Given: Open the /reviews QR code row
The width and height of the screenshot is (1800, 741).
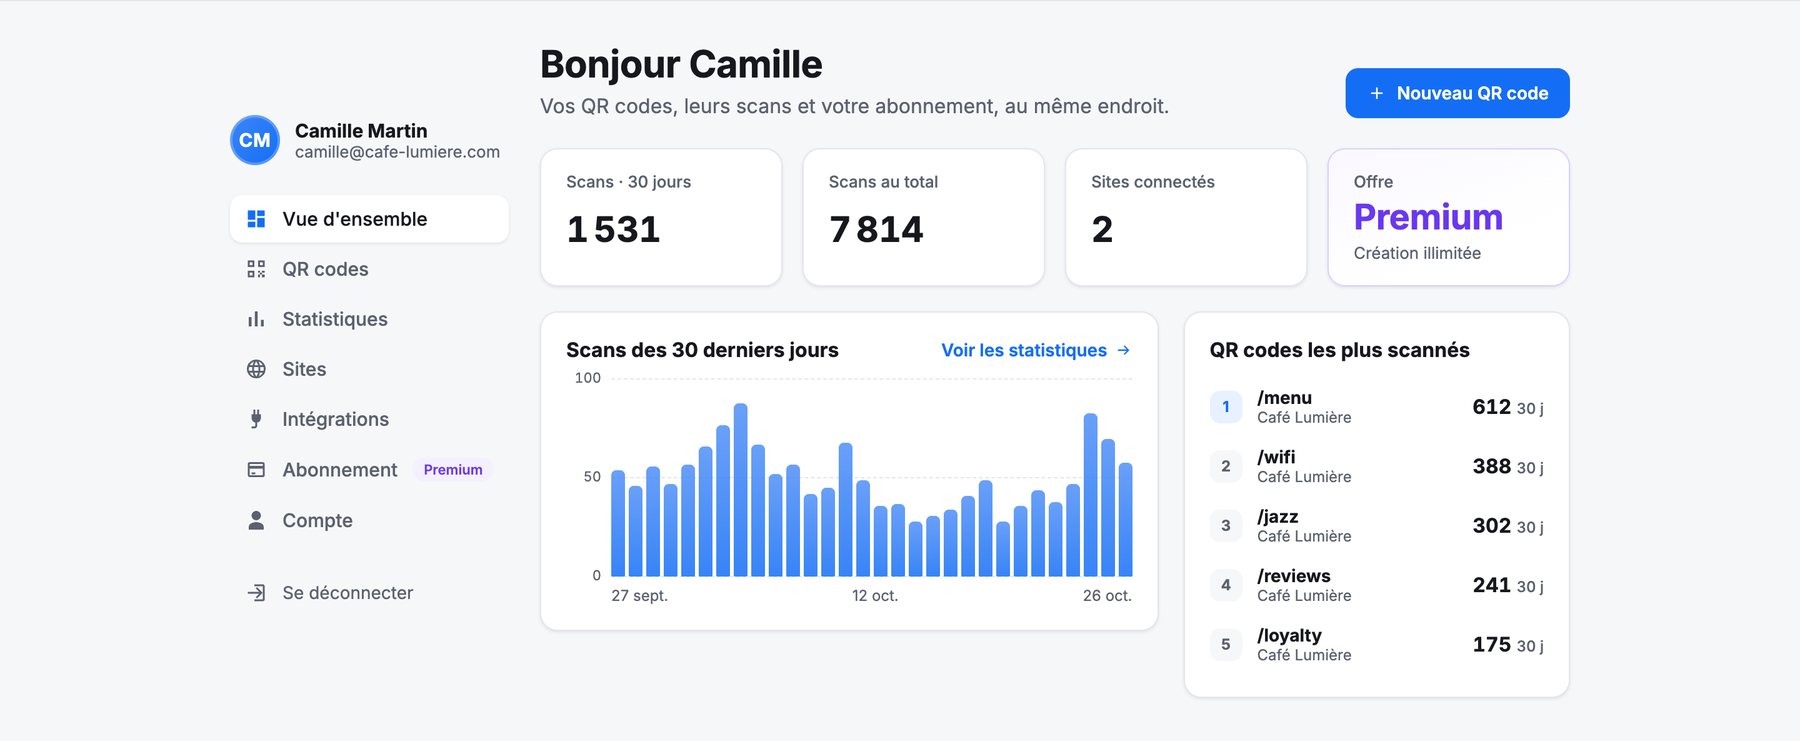Looking at the screenshot, I should pyautogui.click(x=1376, y=585).
